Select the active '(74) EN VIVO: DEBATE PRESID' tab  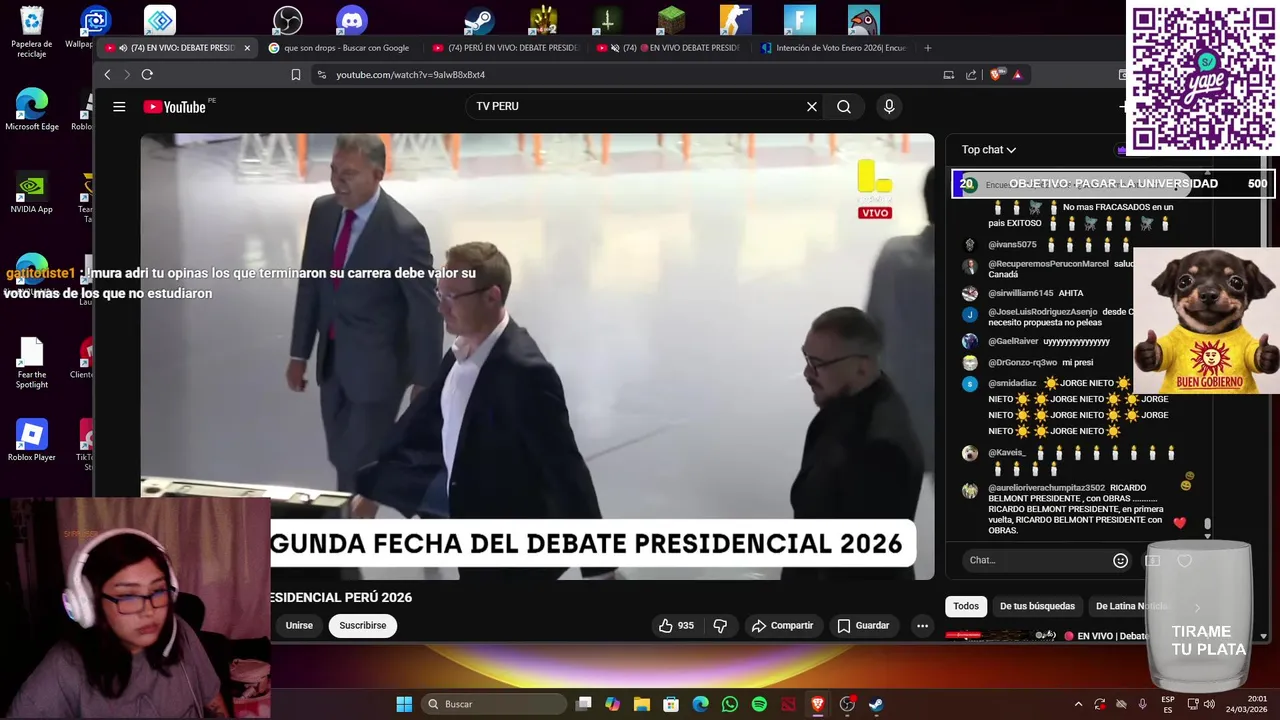pyautogui.click(x=175, y=48)
